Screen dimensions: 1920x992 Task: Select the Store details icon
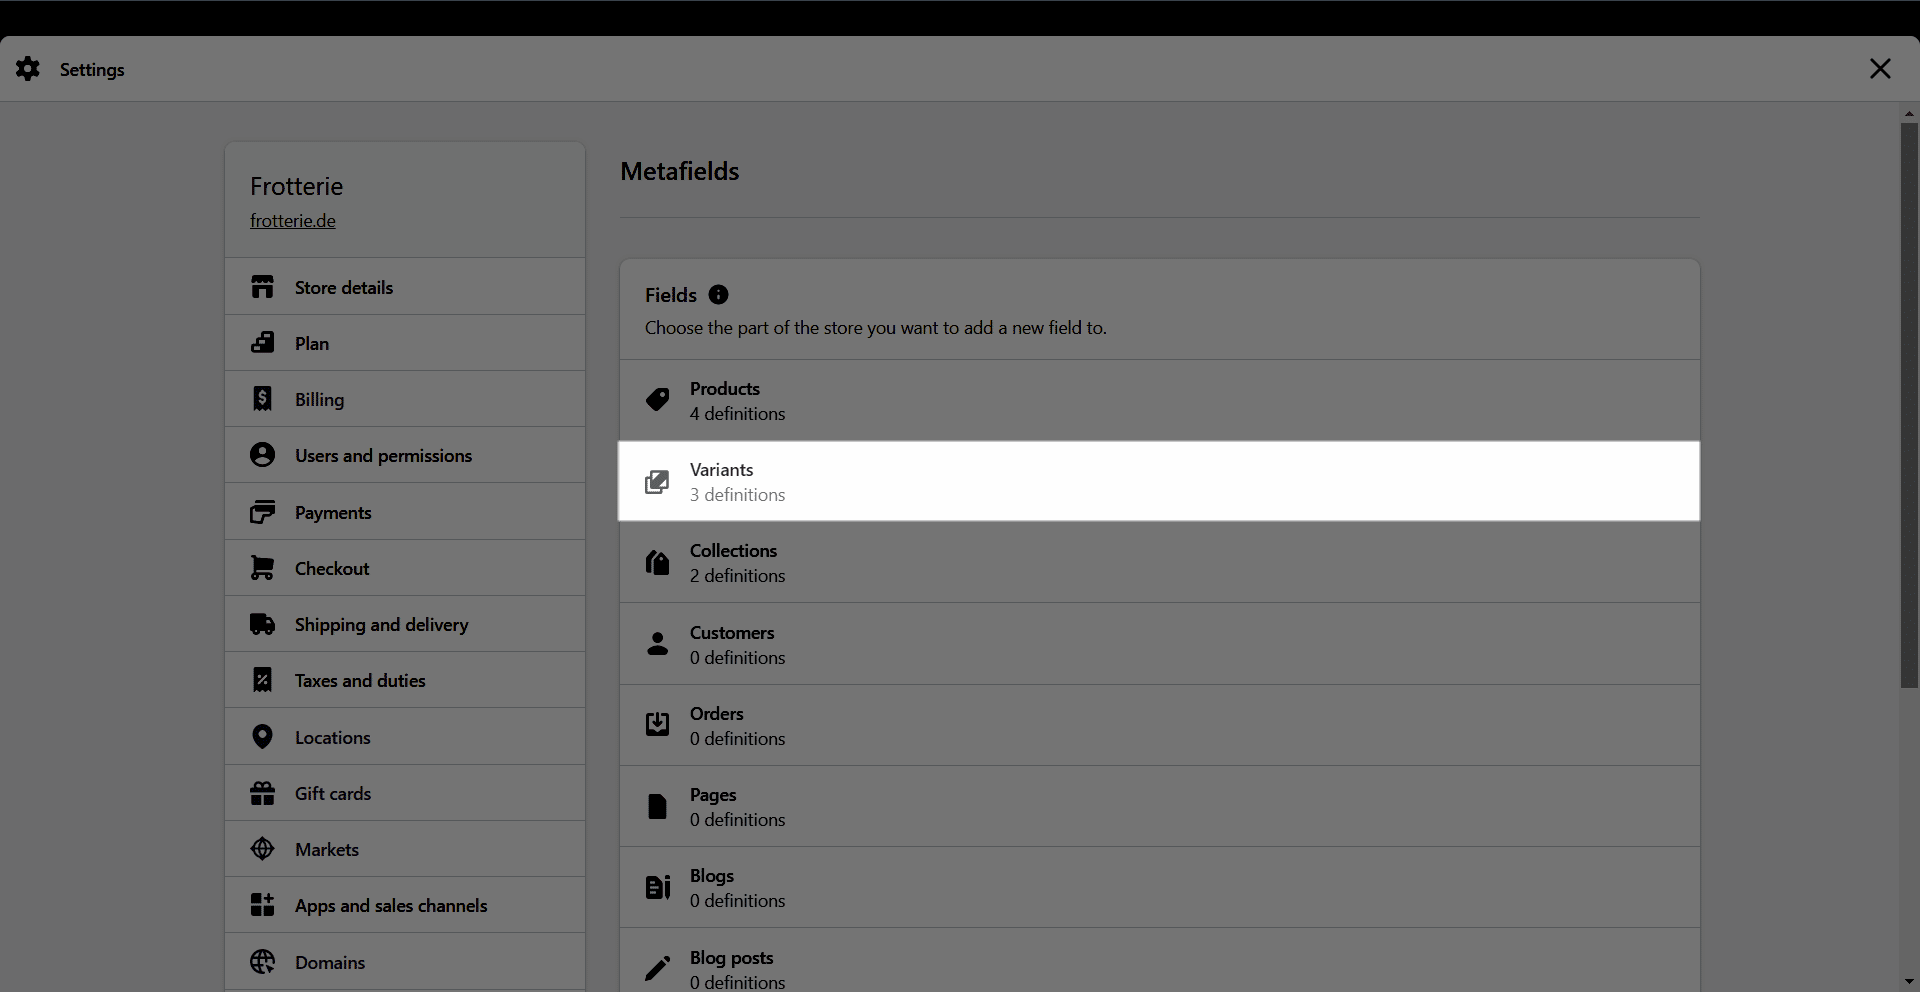262,287
